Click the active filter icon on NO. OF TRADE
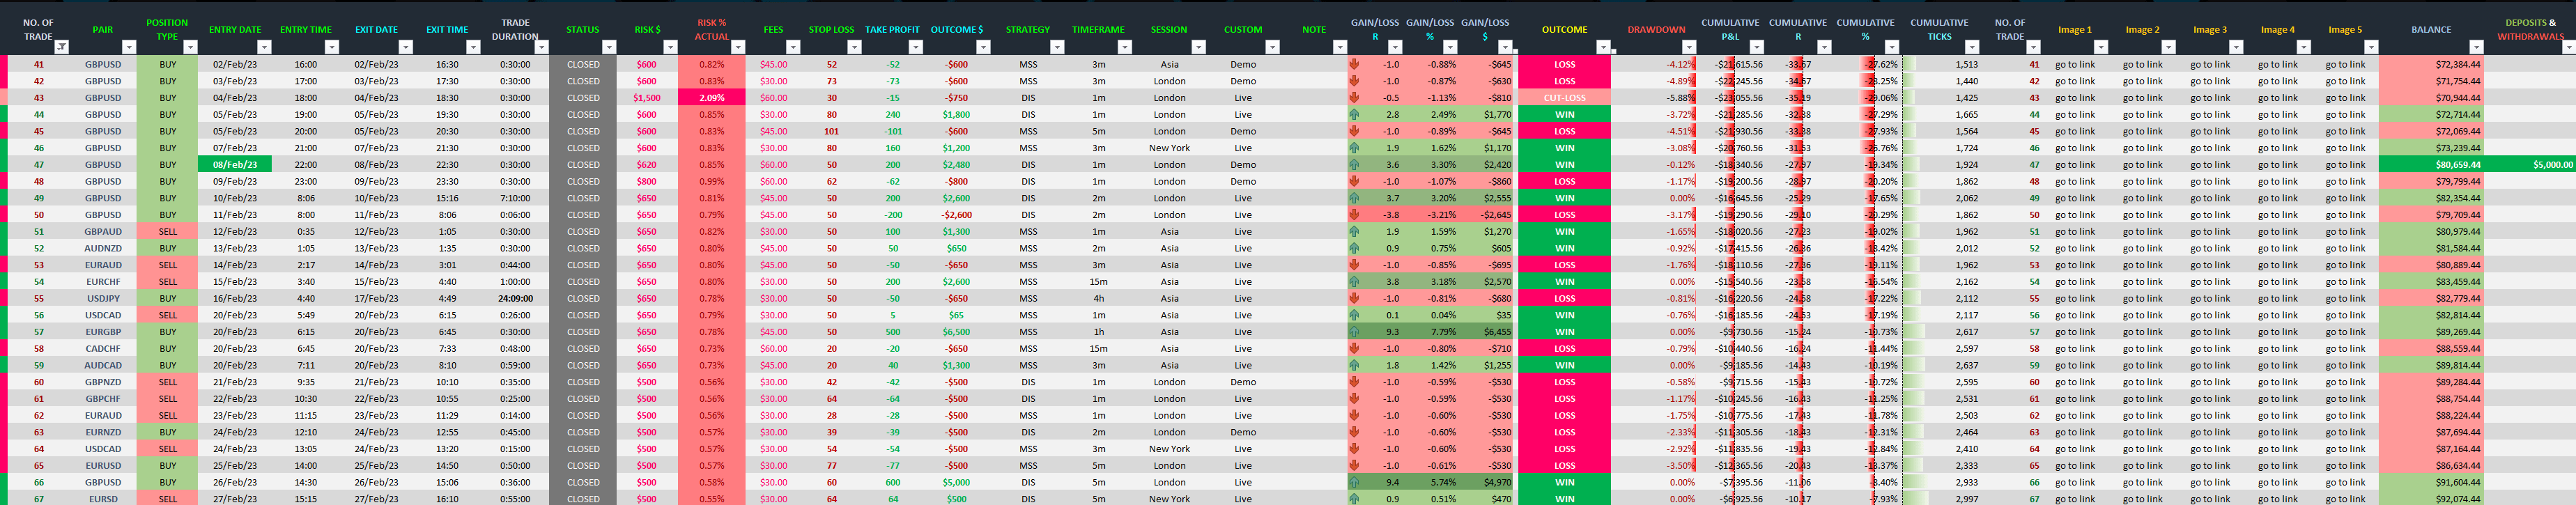This screenshot has height=505, width=2576. (62, 47)
